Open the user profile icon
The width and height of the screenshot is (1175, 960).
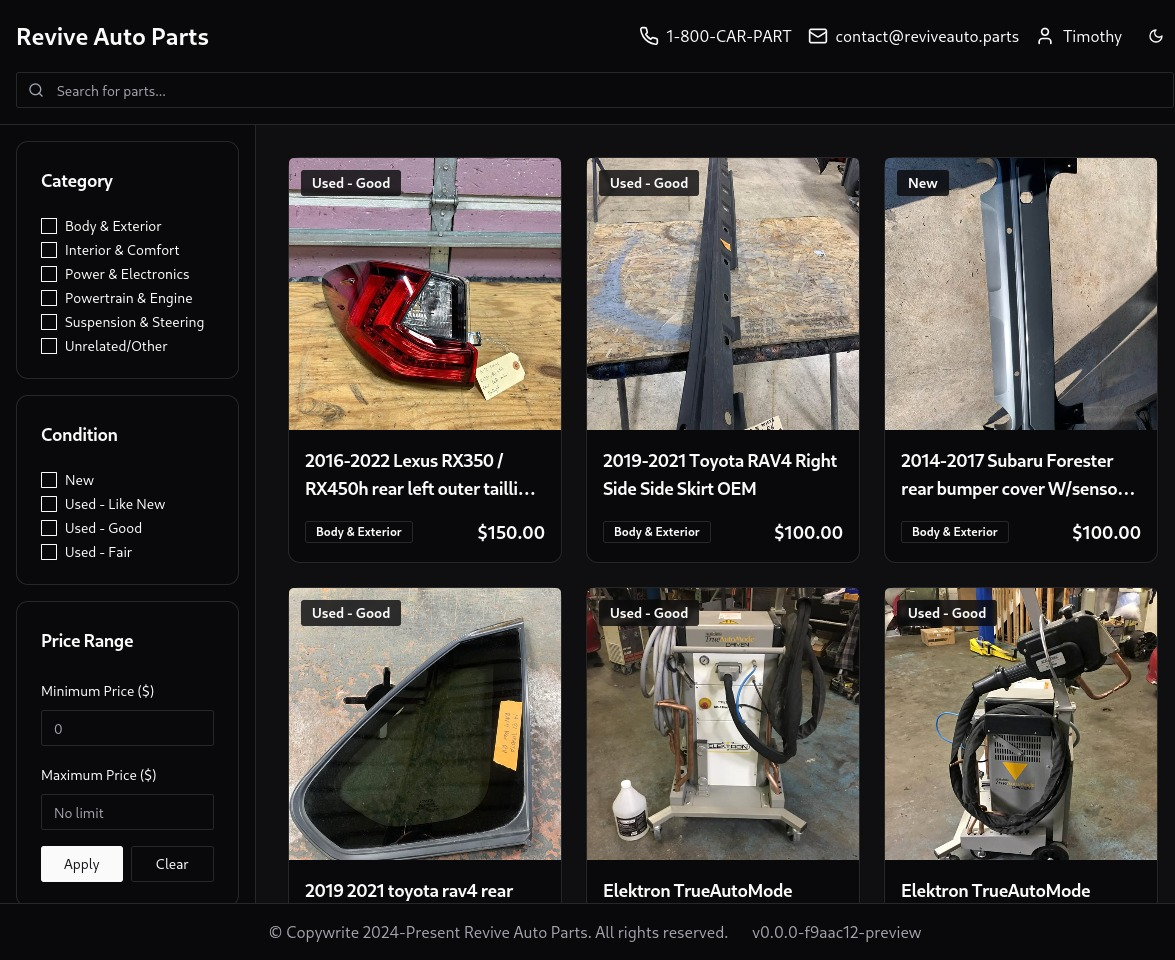click(1045, 36)
